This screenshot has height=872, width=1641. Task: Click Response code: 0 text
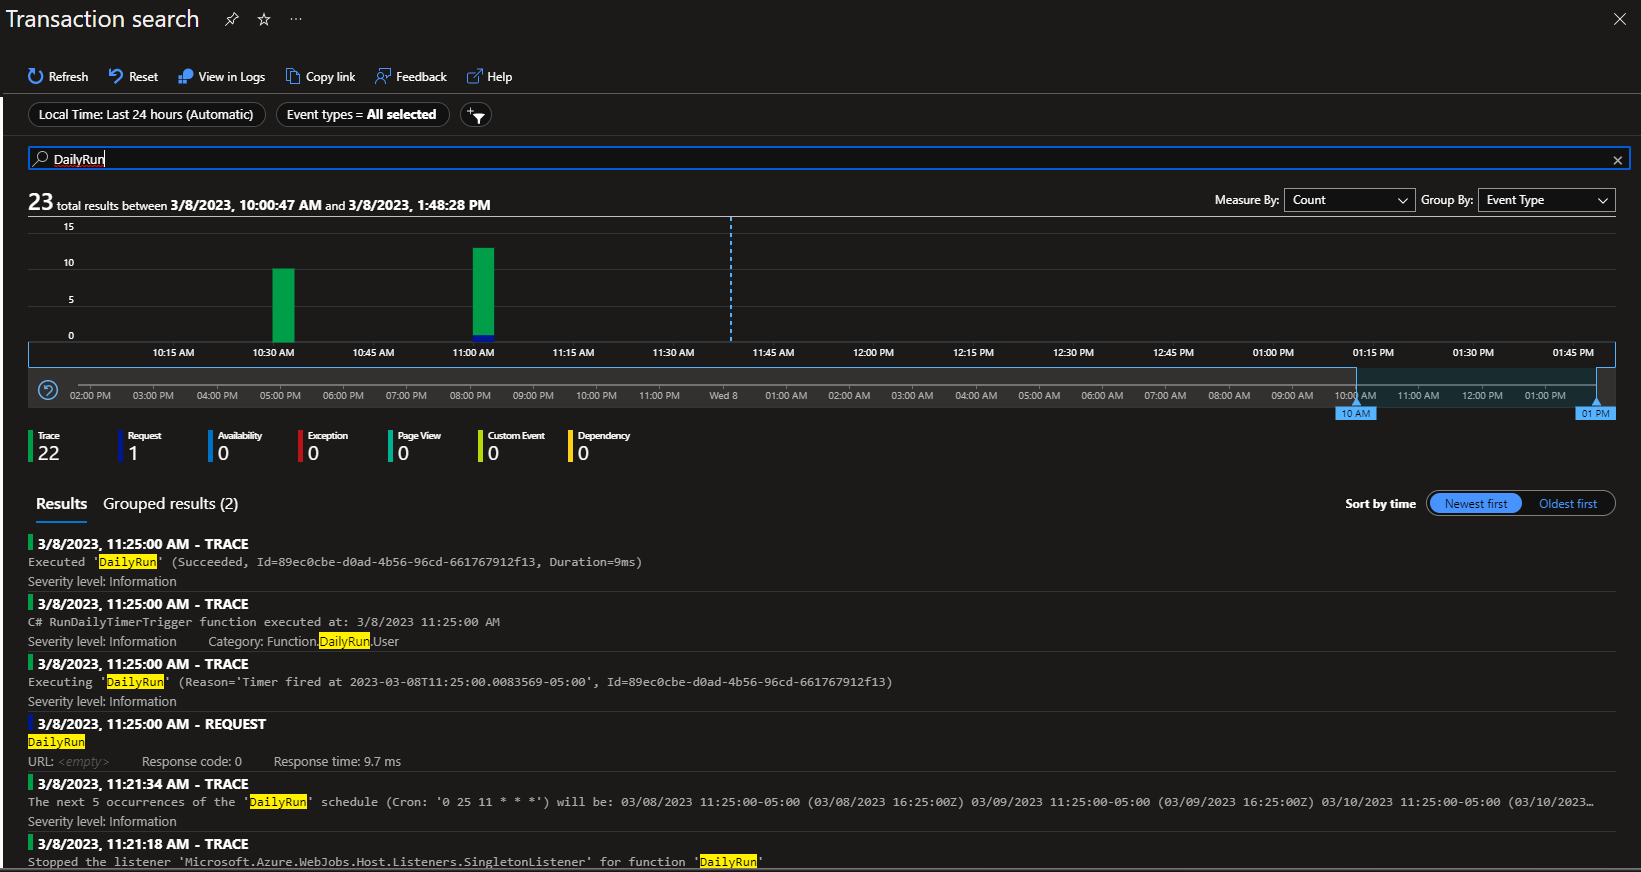[192, 762]
